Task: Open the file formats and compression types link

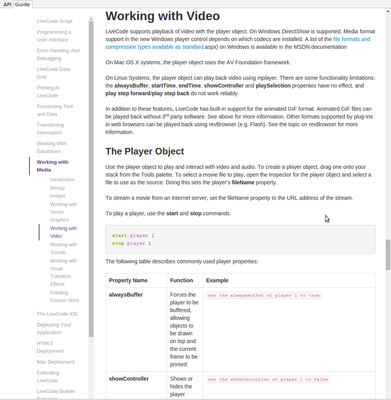Action: pos(238,43)
